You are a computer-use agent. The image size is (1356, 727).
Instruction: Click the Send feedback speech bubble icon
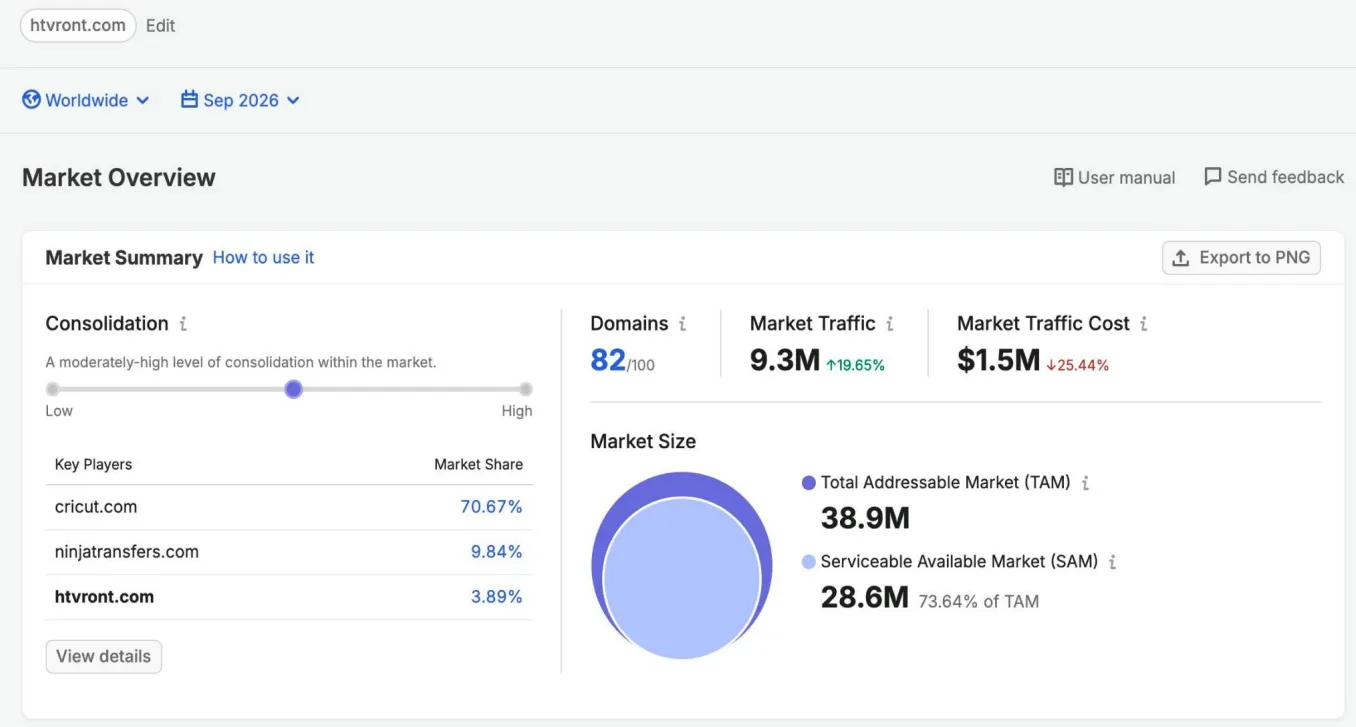point(1213,177)
